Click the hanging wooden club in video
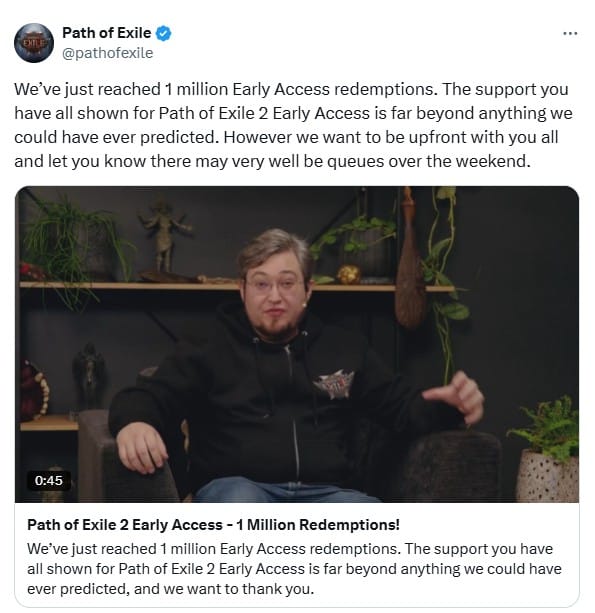Image resolution: width=595 pixels, height=613 pixels. (410, 262)
